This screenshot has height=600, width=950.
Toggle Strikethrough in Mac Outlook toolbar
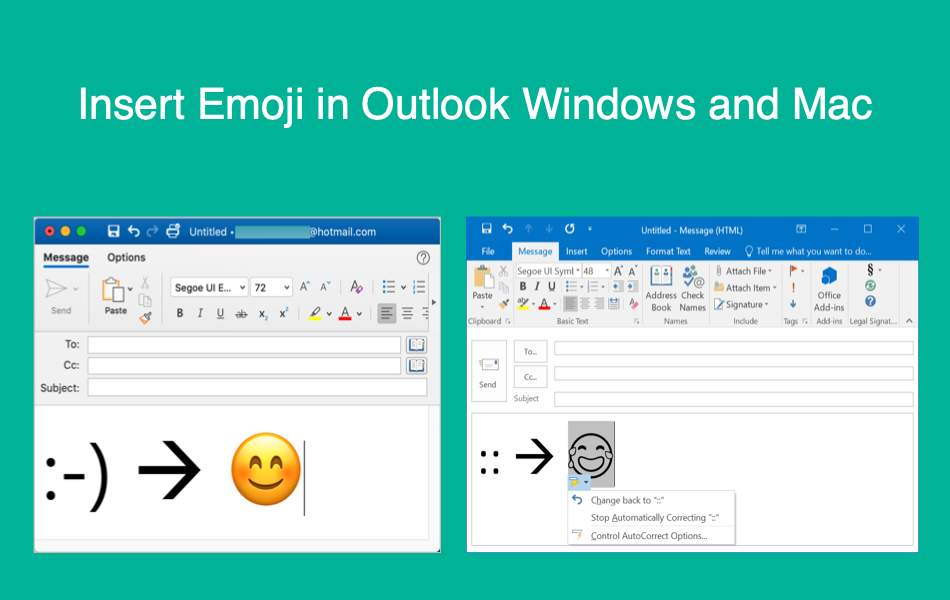point(241,313)
